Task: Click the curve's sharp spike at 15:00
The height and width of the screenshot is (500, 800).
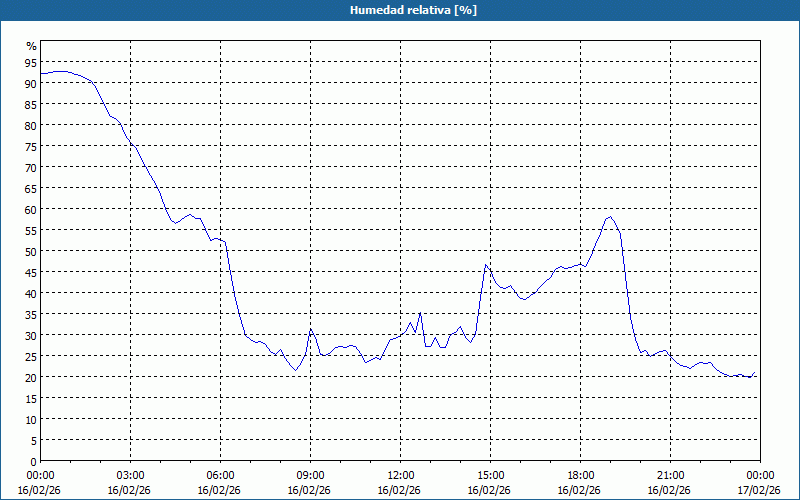Action: point(486,265)
